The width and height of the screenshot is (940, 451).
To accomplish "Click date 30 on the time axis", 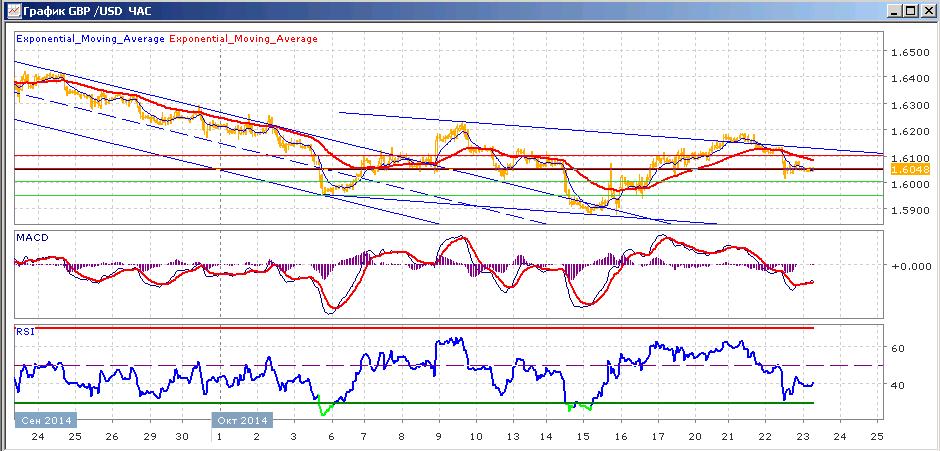I will coord(183,437).
